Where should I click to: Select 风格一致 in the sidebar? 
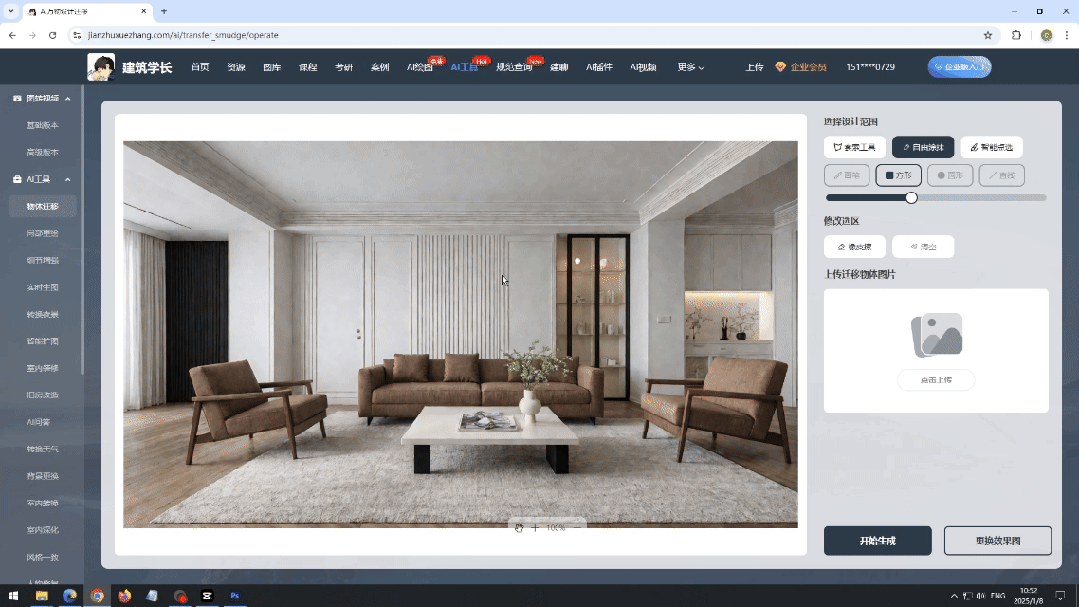[x=43, y=557]
